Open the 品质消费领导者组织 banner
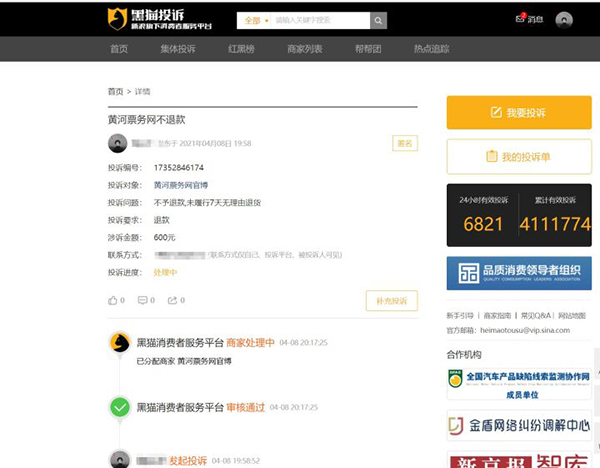600x468 pixels. tap(519, 273)
